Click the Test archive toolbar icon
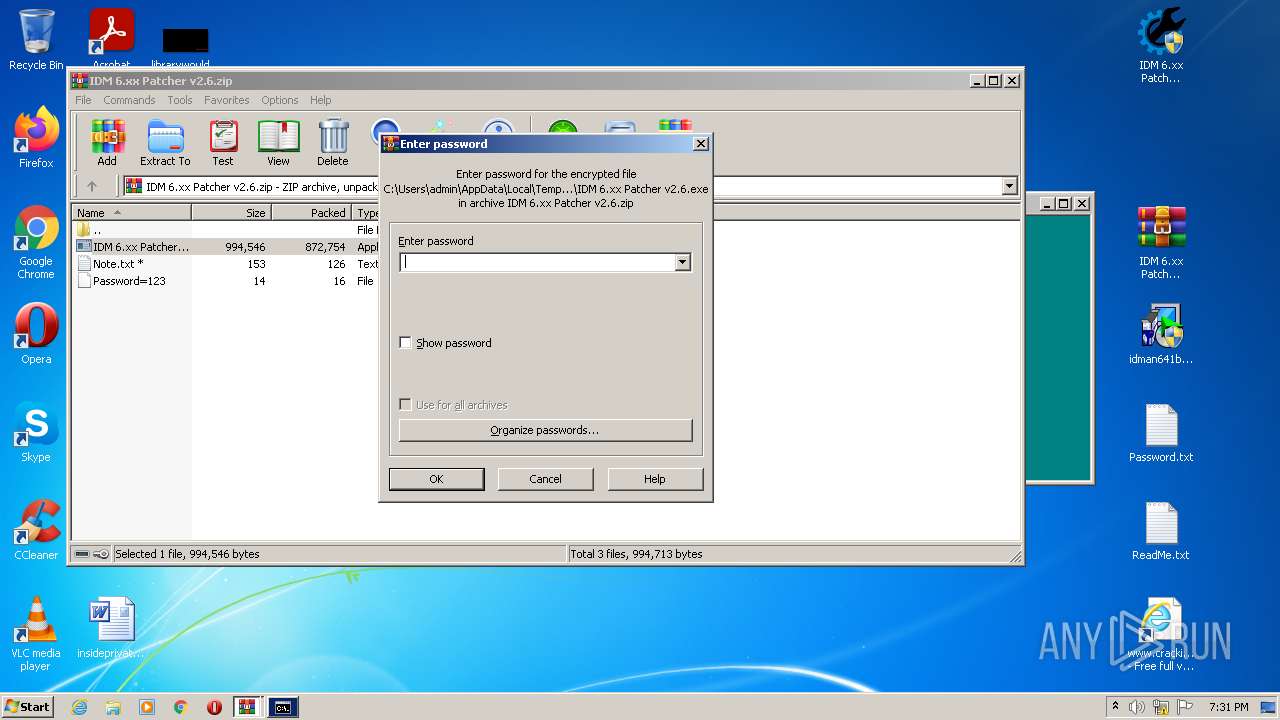 [223, 143]
